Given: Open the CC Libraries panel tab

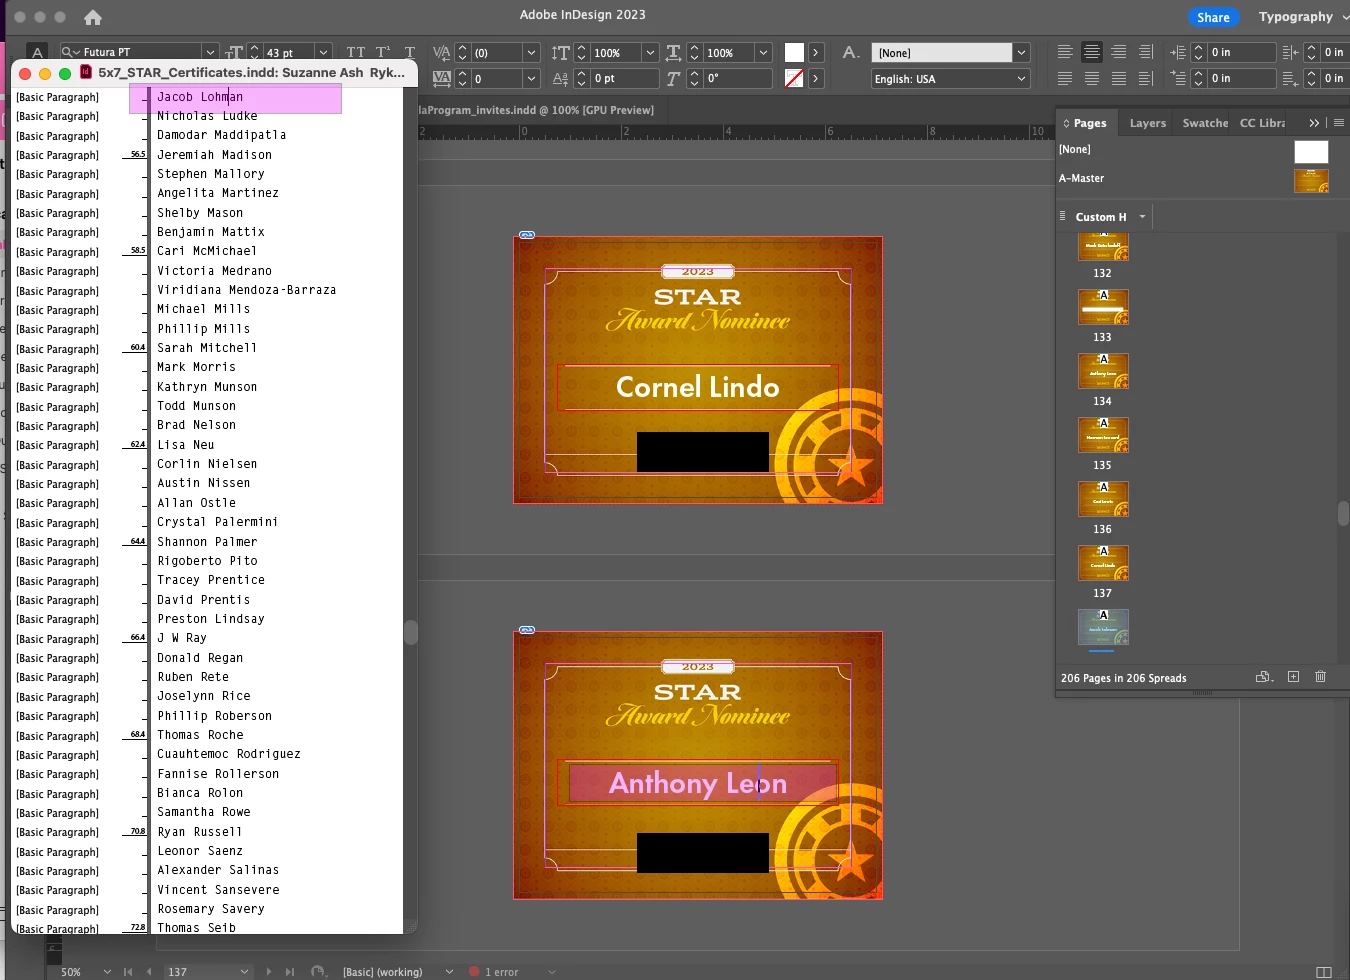Looking at the screenshot, I should pos(1263,123).
